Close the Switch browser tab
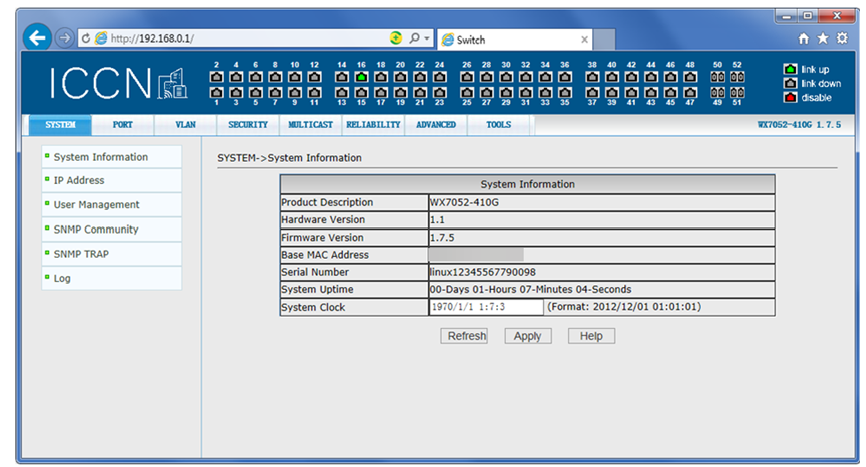The width and height of the screenshot is (866, 467). 585,40
